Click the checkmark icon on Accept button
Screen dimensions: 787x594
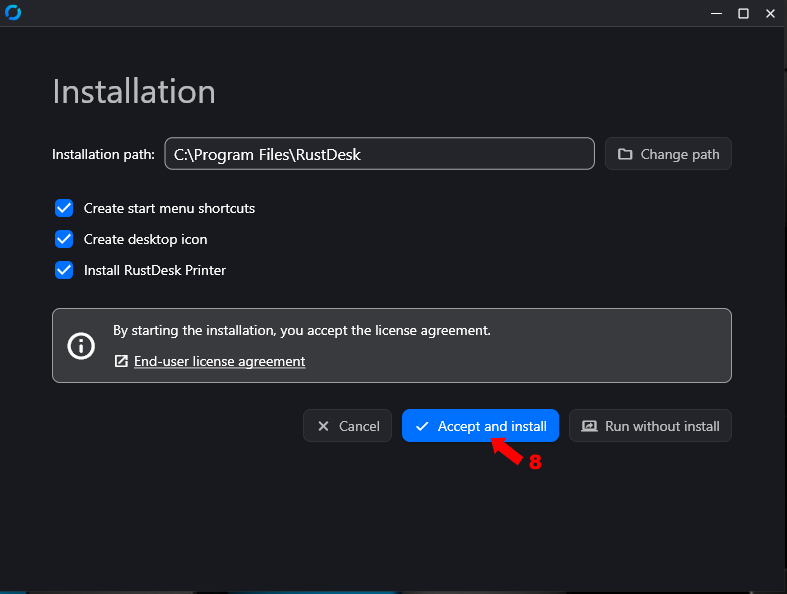[x=422, y=426]
